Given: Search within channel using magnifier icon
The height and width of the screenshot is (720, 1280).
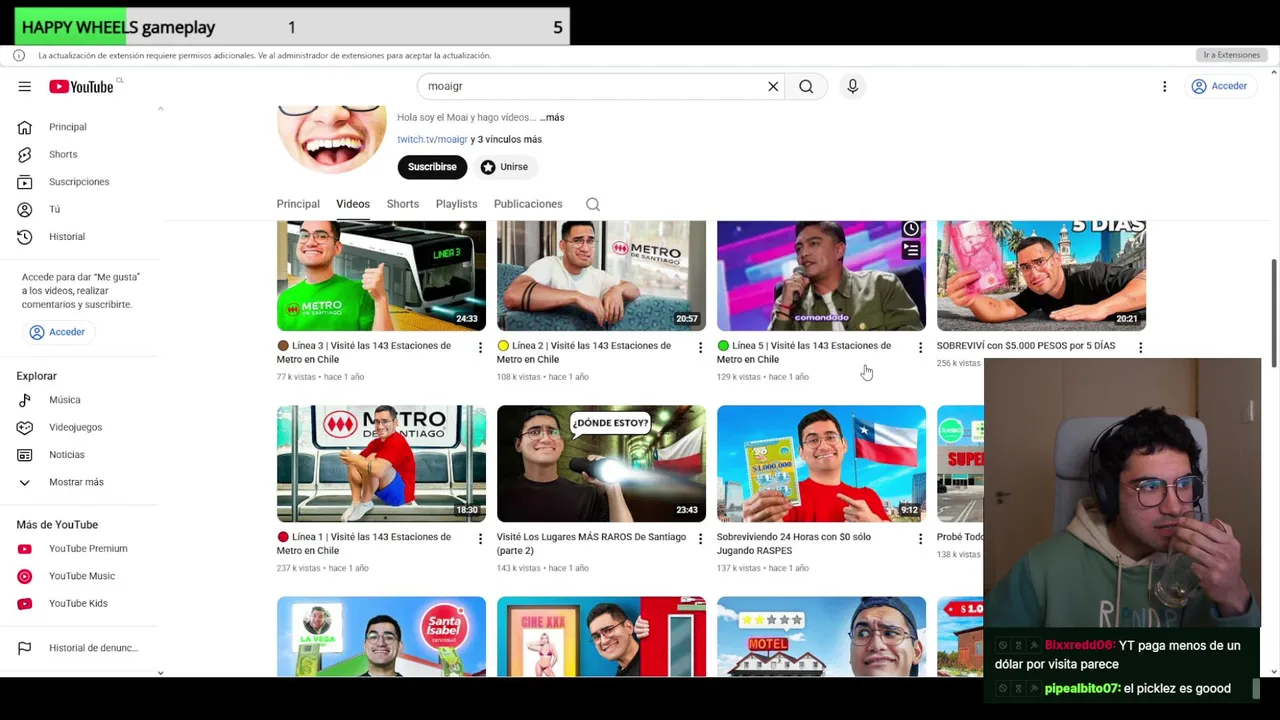Looking at the screenshot, I should [593, 204].
